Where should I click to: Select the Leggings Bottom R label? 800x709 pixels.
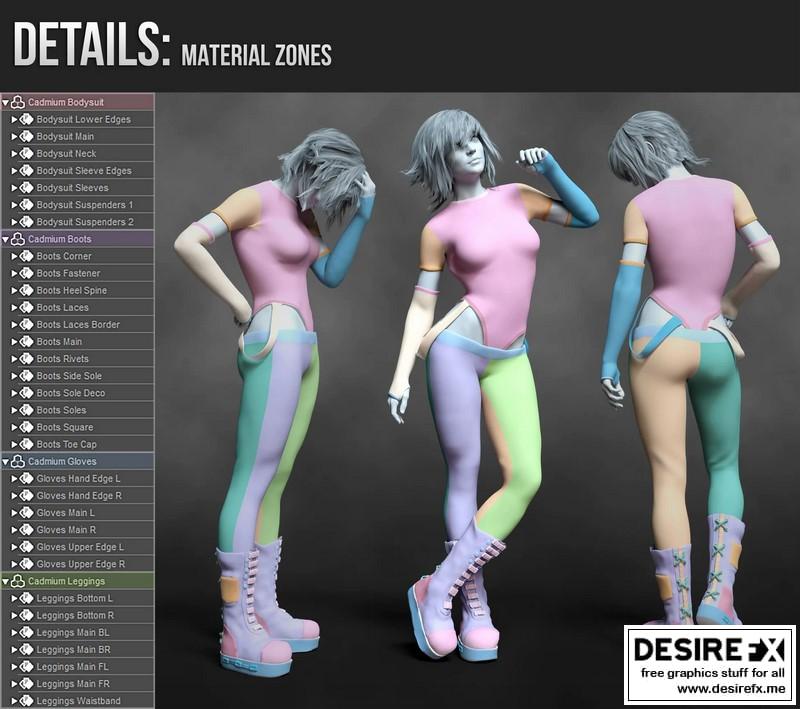[x=75, y=616]
